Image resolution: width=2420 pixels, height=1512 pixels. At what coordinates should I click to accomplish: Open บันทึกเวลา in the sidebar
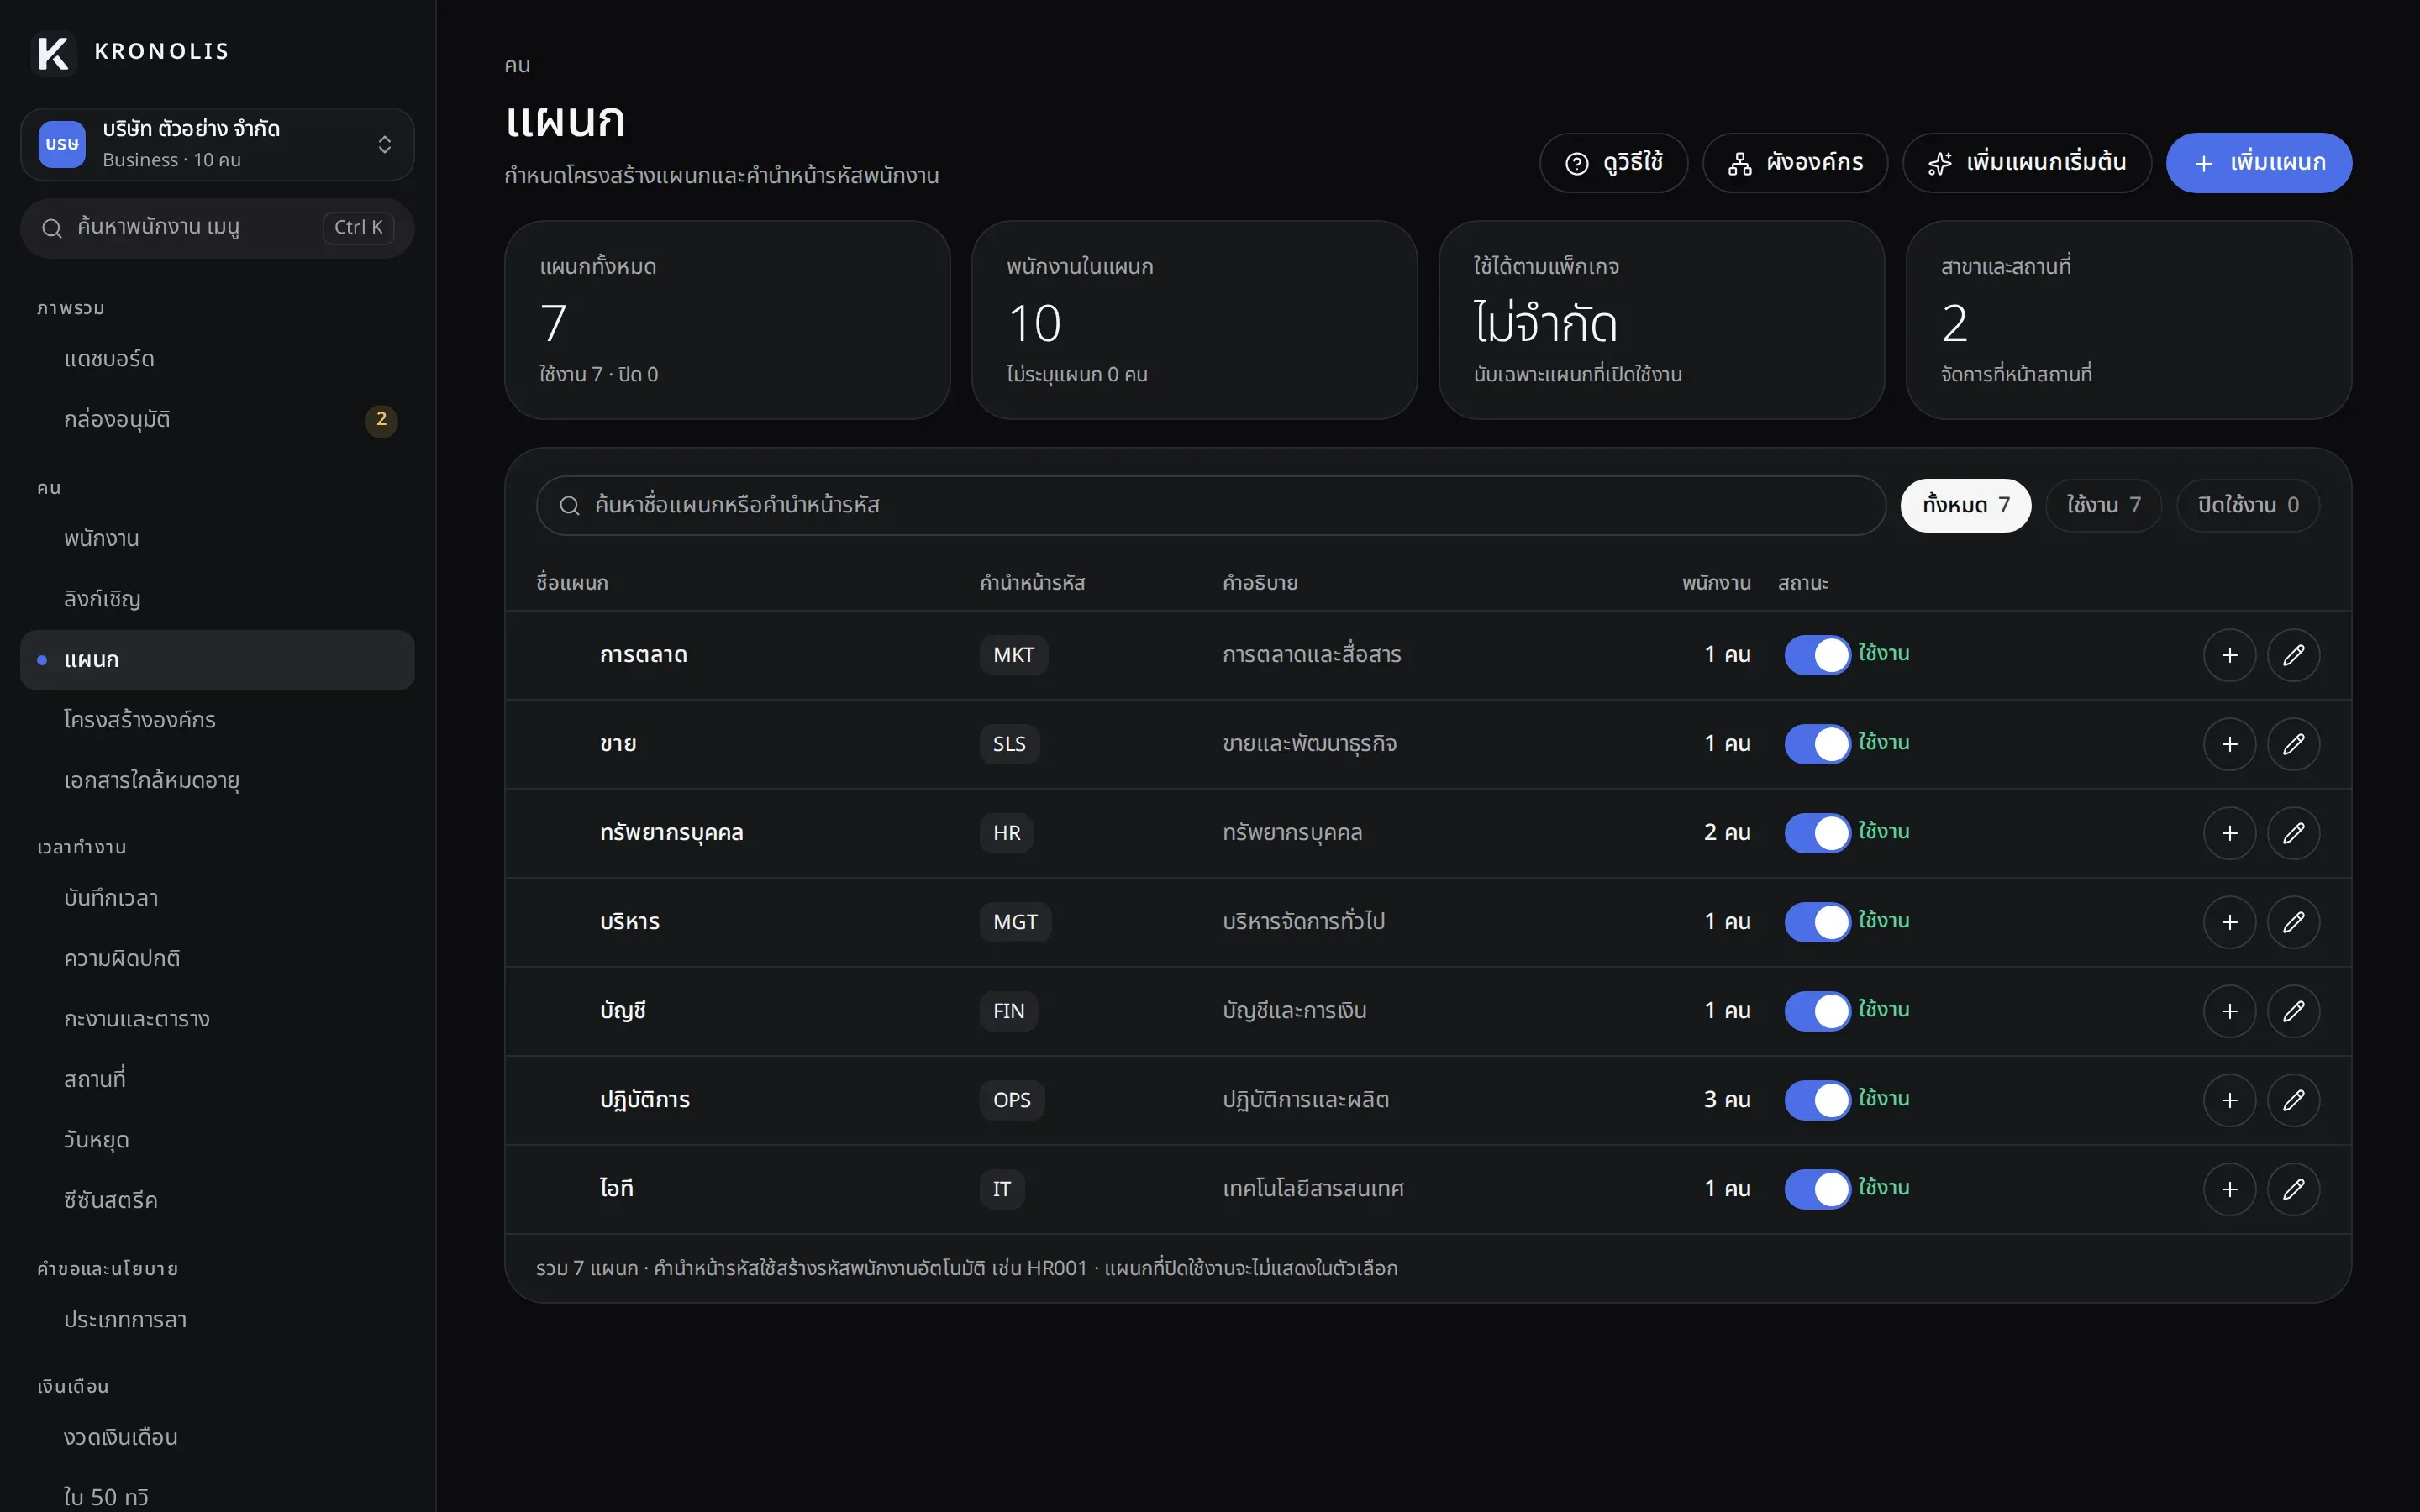[217, 898]
